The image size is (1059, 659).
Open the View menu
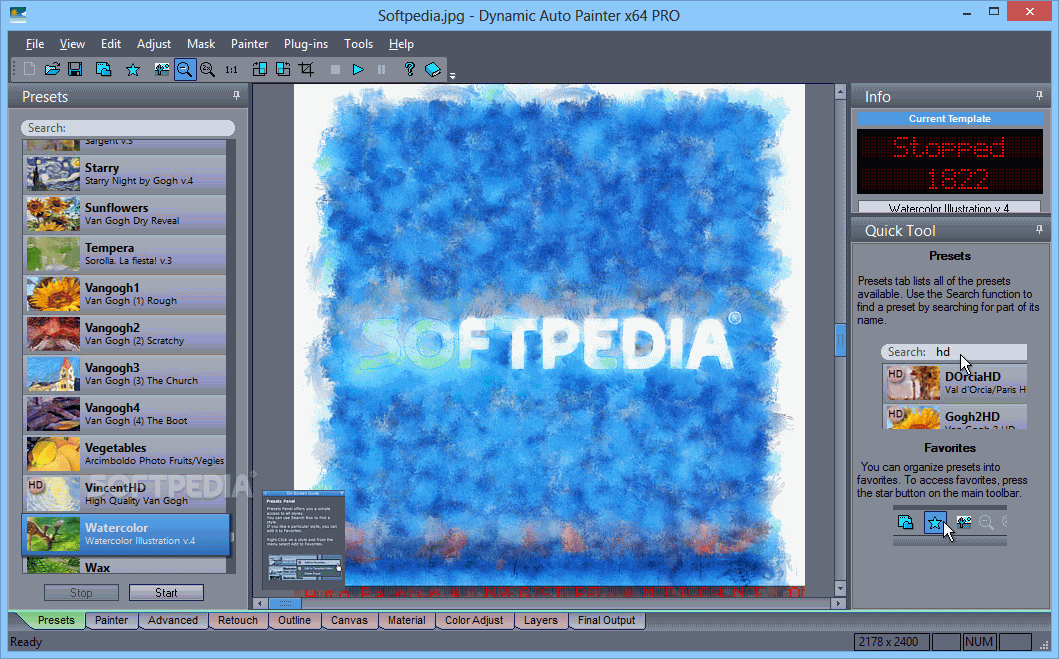[x=72, y=44]
